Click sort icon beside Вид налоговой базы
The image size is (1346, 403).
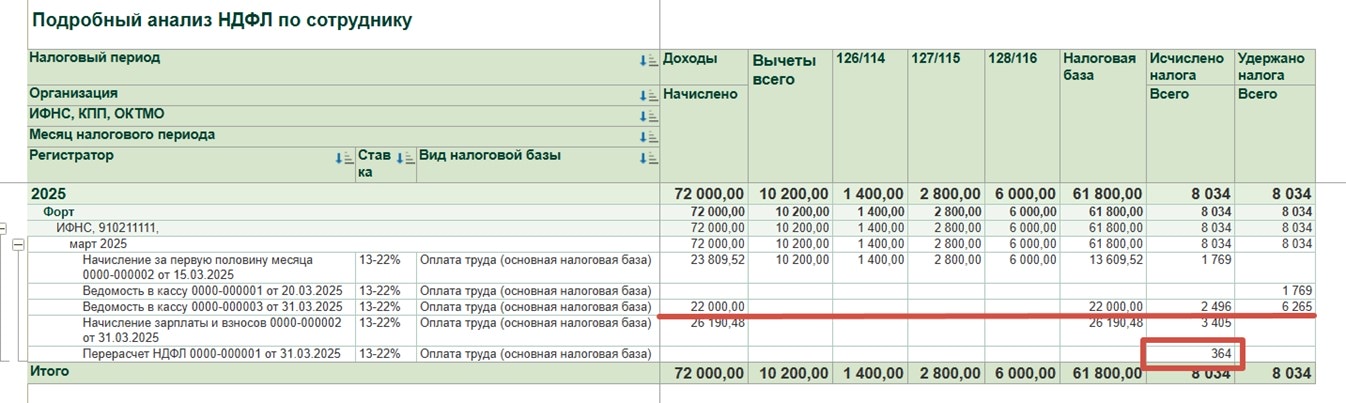tap(648, 158)
